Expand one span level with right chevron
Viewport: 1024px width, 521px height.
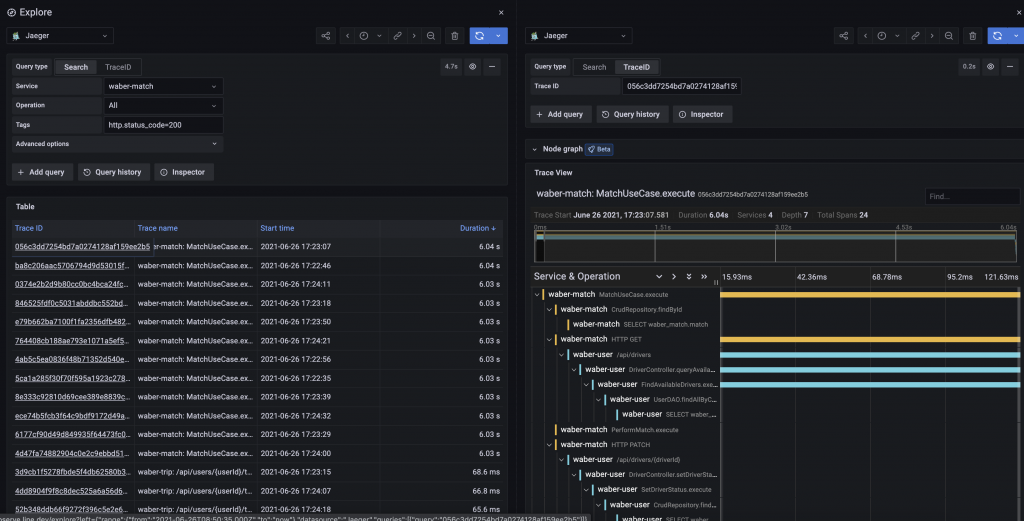pyautogui.click(x=674, y=277)
